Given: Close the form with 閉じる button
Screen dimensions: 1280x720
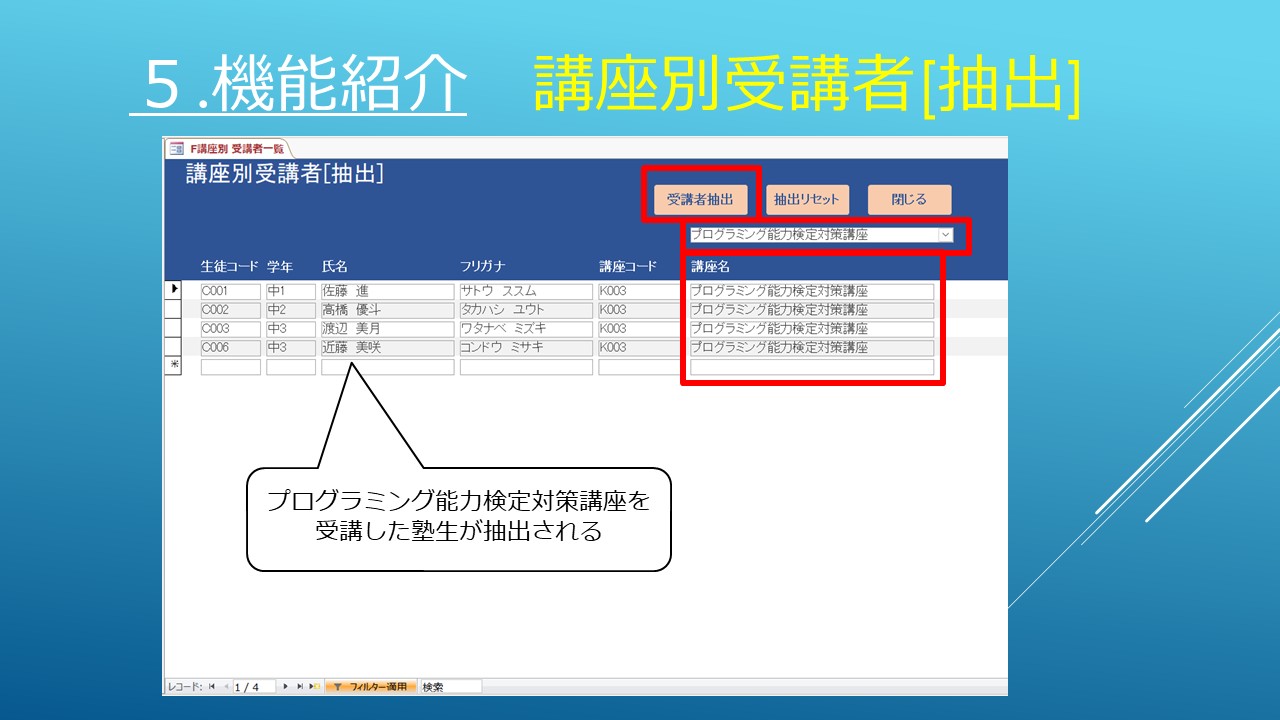Looking at the screenshot, I should pos(909,199).
